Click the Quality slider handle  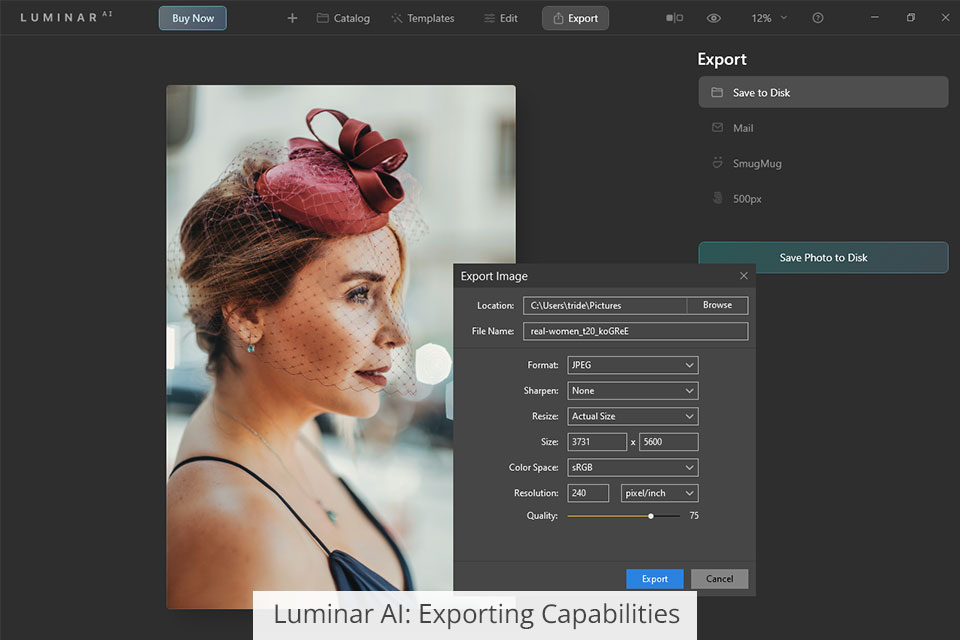(651, 516)
